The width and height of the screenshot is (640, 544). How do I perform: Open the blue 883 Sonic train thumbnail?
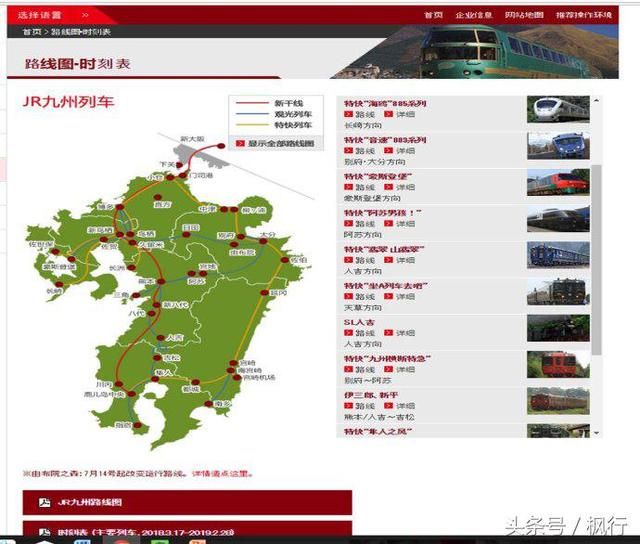(558, 146)
